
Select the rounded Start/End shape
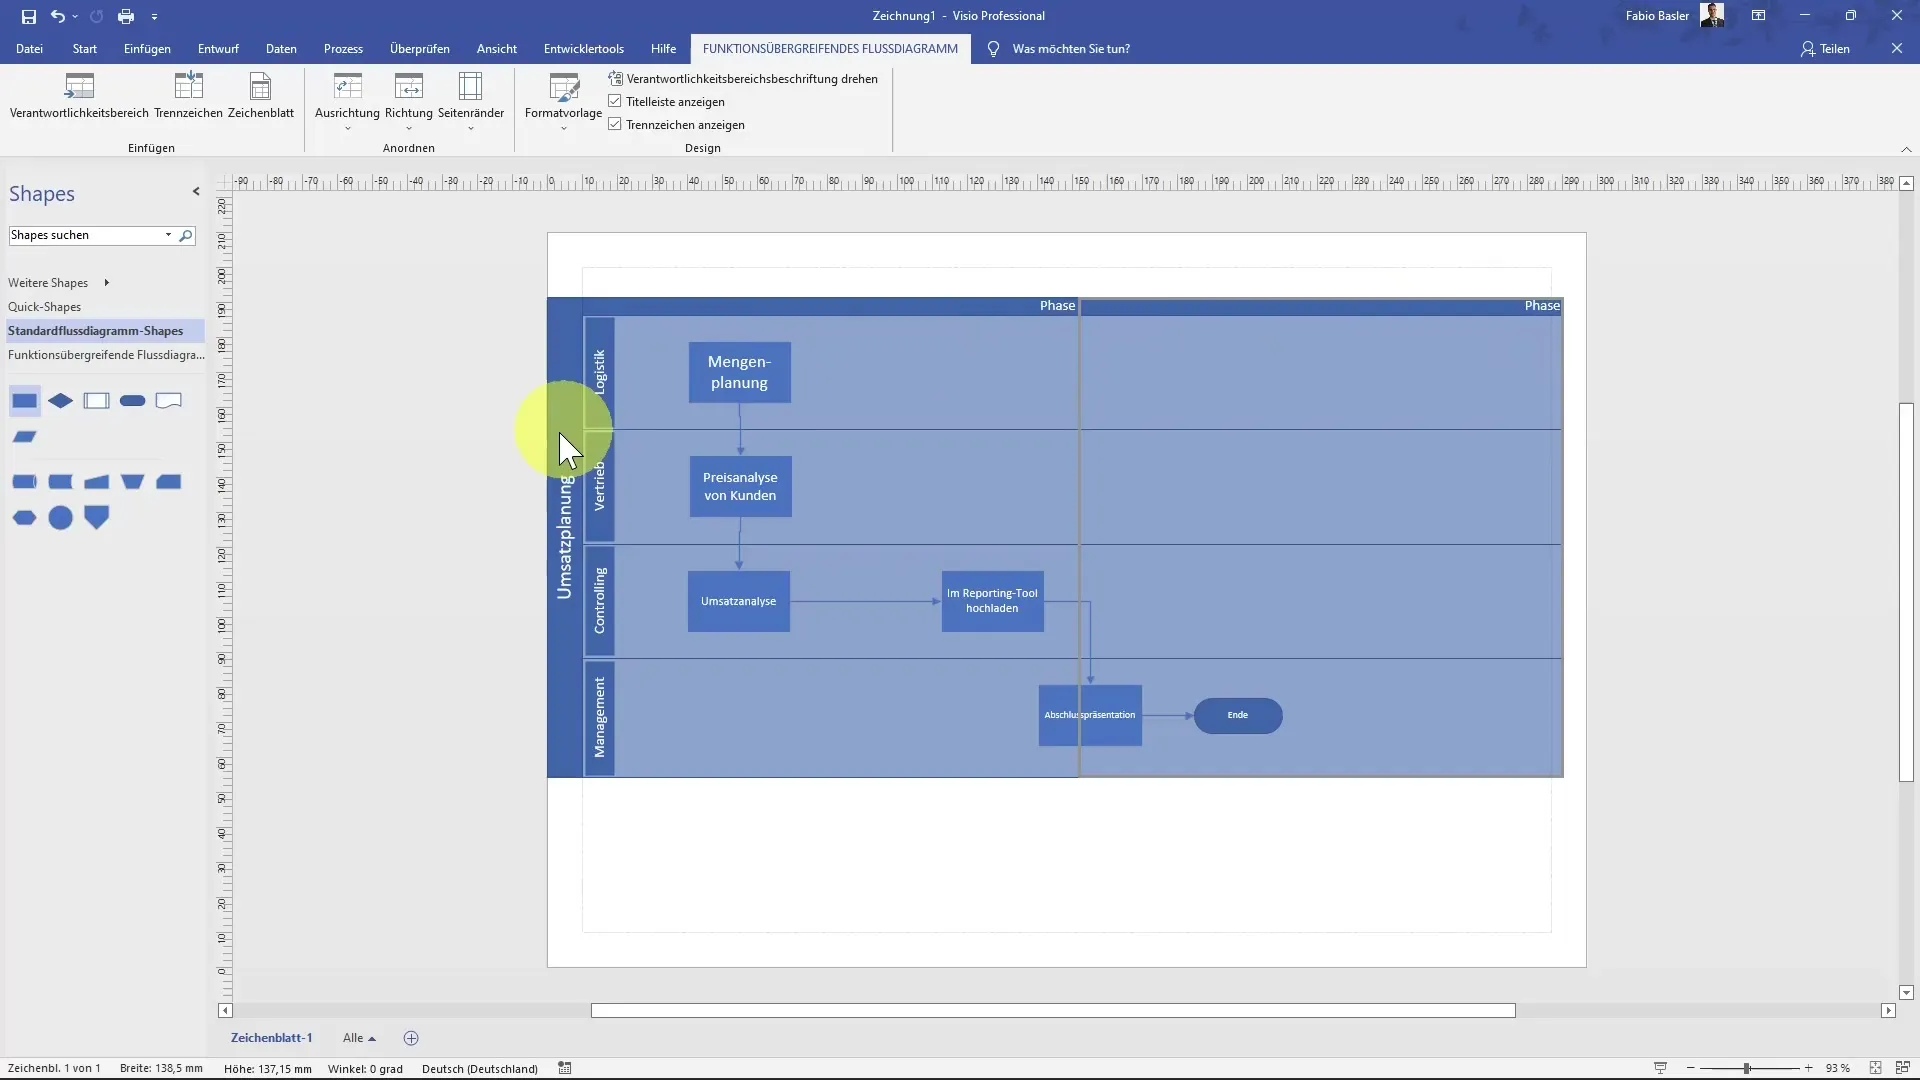point(132,401)
